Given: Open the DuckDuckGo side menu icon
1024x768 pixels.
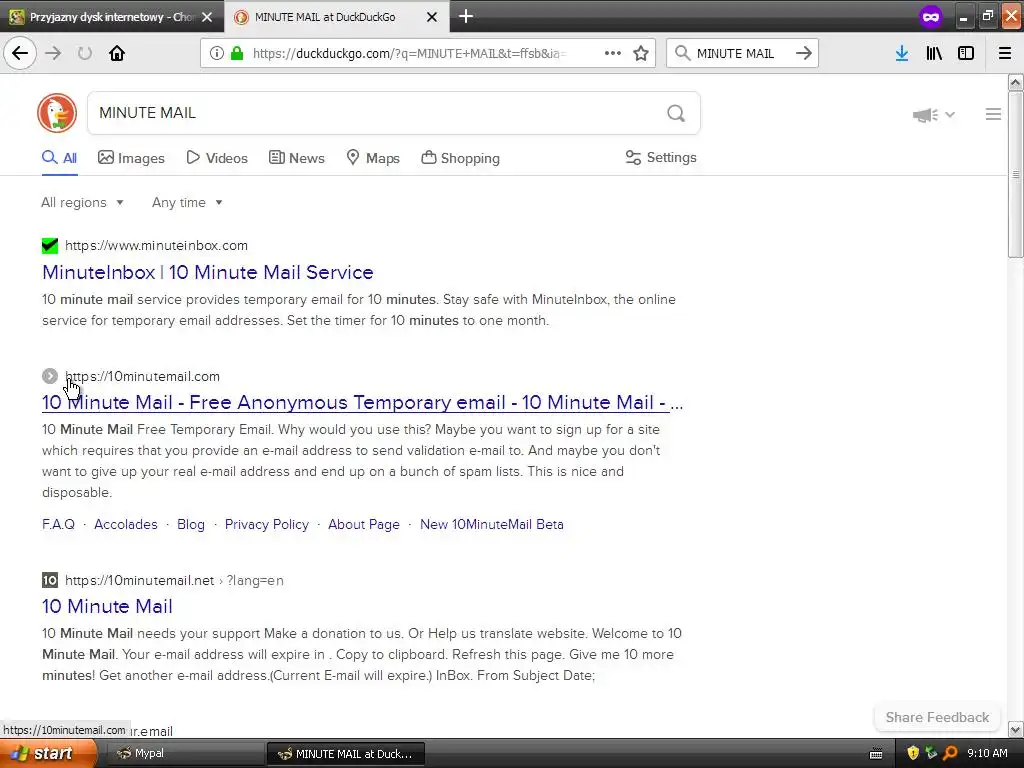Looking at the screenshot, I should pyautogui.click(x=993, y=114).
